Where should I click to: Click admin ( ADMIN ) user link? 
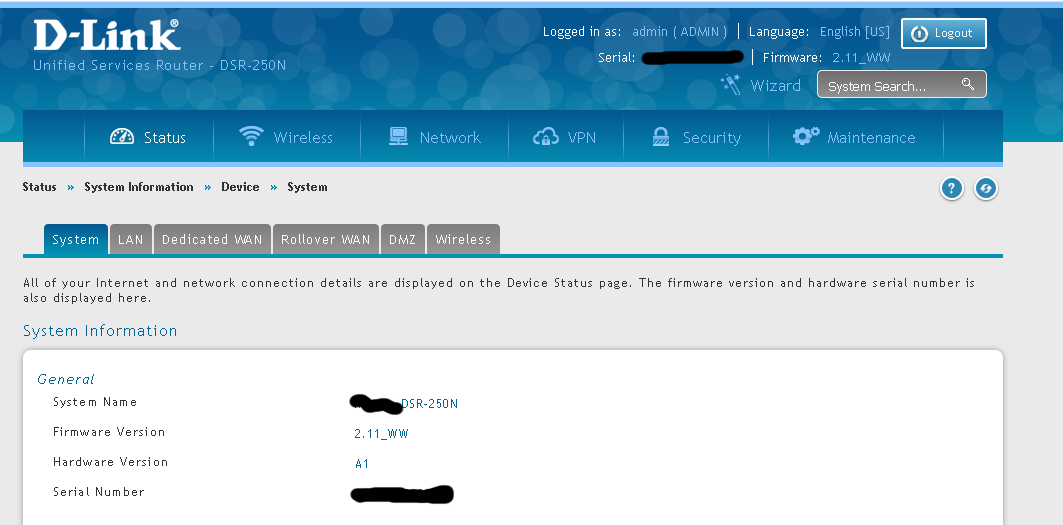[x=680, y=32]
